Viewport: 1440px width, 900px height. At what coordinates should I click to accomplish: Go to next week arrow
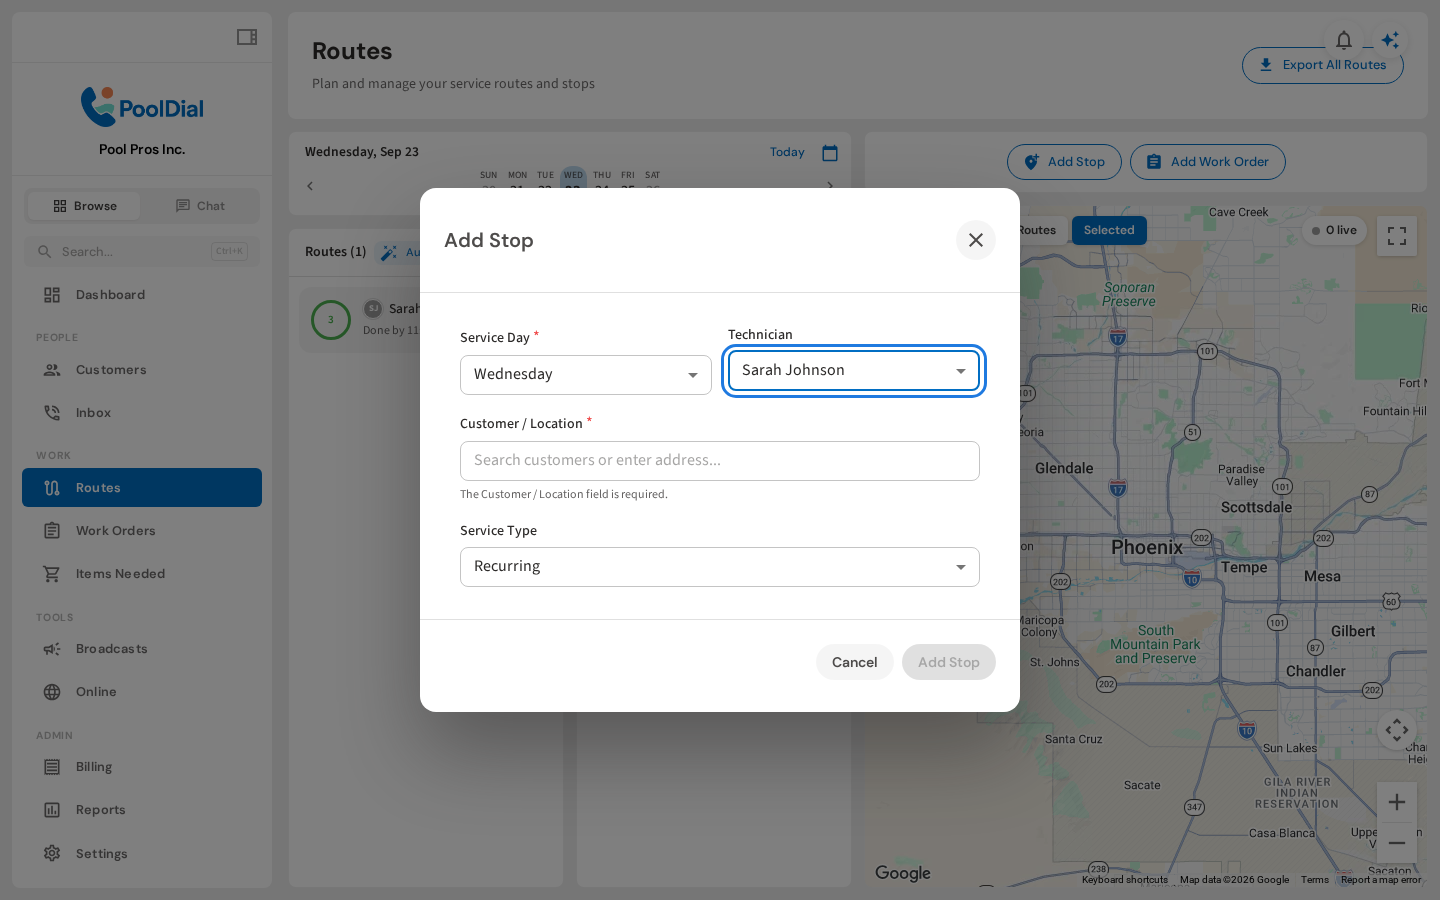point(830,186)
